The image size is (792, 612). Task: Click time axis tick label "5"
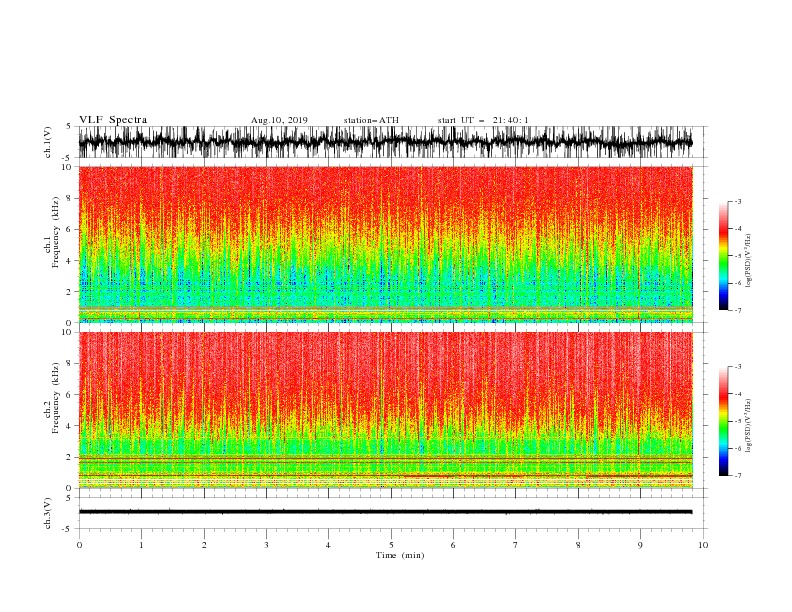click(x=391, y=545)
